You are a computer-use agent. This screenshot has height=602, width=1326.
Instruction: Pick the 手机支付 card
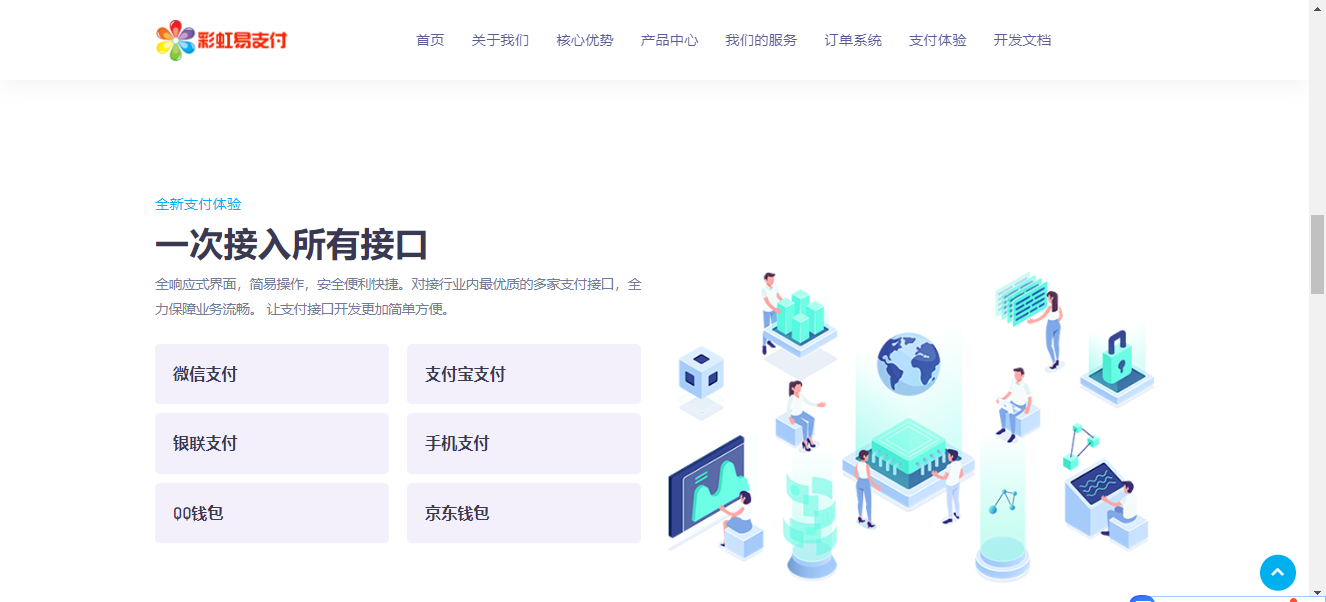click(524, 443)
